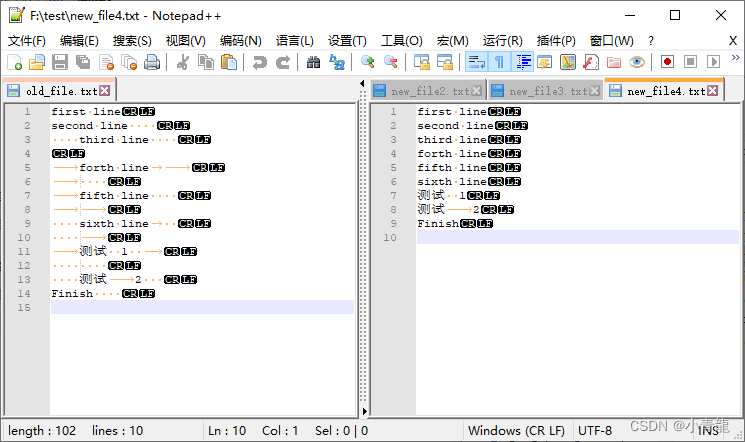
Task: Click the length : 102 status text
Action: pos(42,431)
